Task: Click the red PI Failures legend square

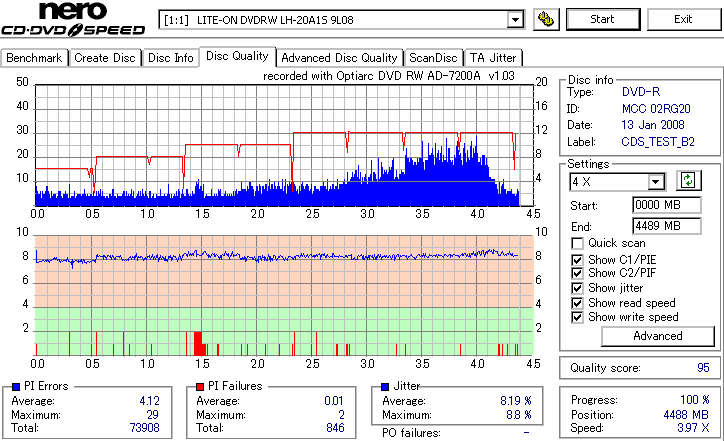Action: [200, 387]
